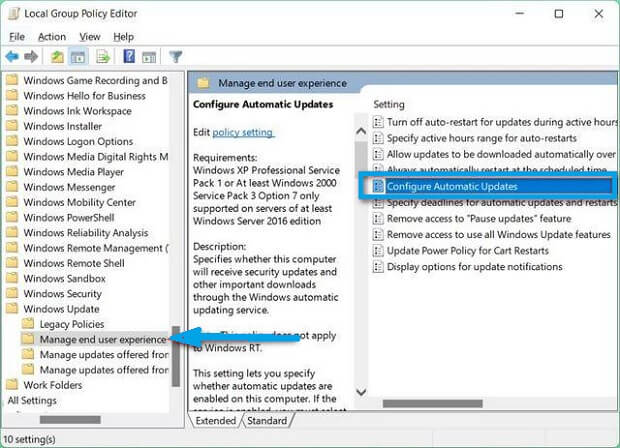Select Windows Installer folder
The height and width of the screenshot is (448, 620).
click(62, 126)
